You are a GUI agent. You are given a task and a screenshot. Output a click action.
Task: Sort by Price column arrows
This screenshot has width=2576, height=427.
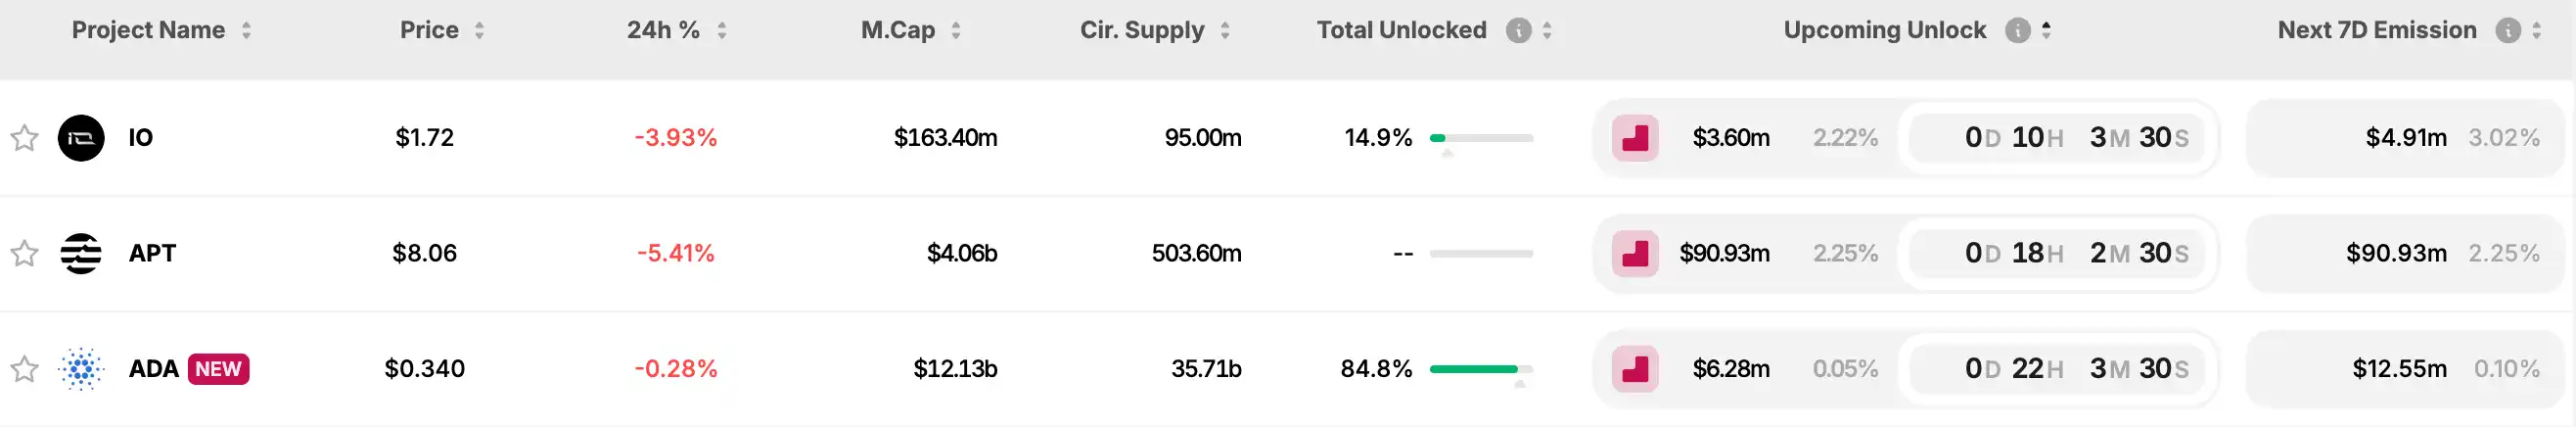click(479, 31)
